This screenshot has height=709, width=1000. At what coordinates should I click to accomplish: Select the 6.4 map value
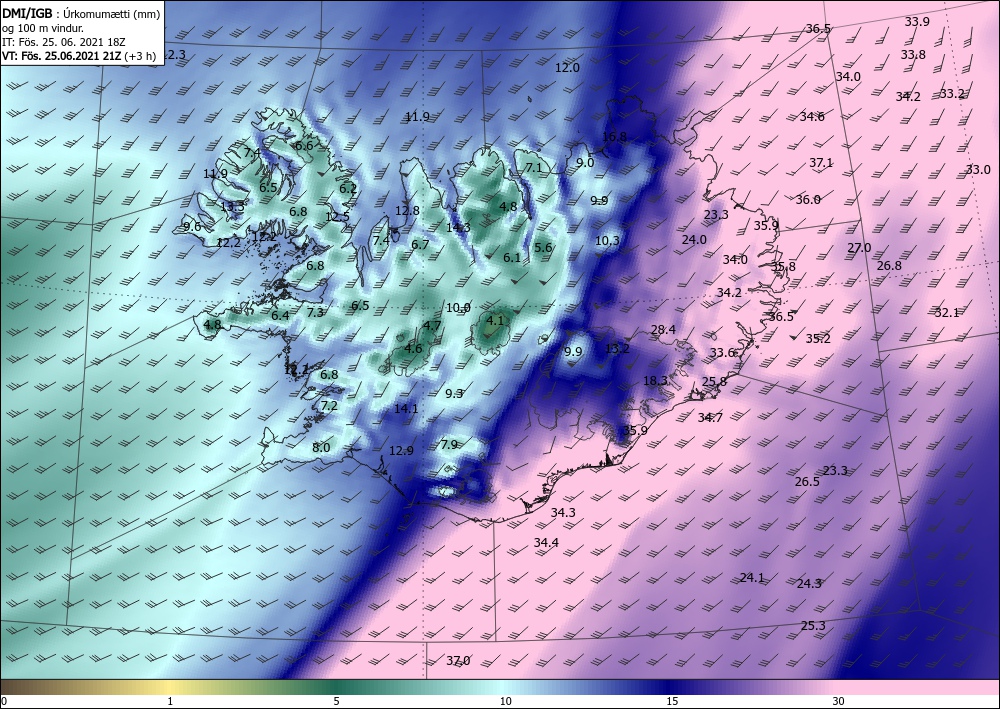click(280, 316)
